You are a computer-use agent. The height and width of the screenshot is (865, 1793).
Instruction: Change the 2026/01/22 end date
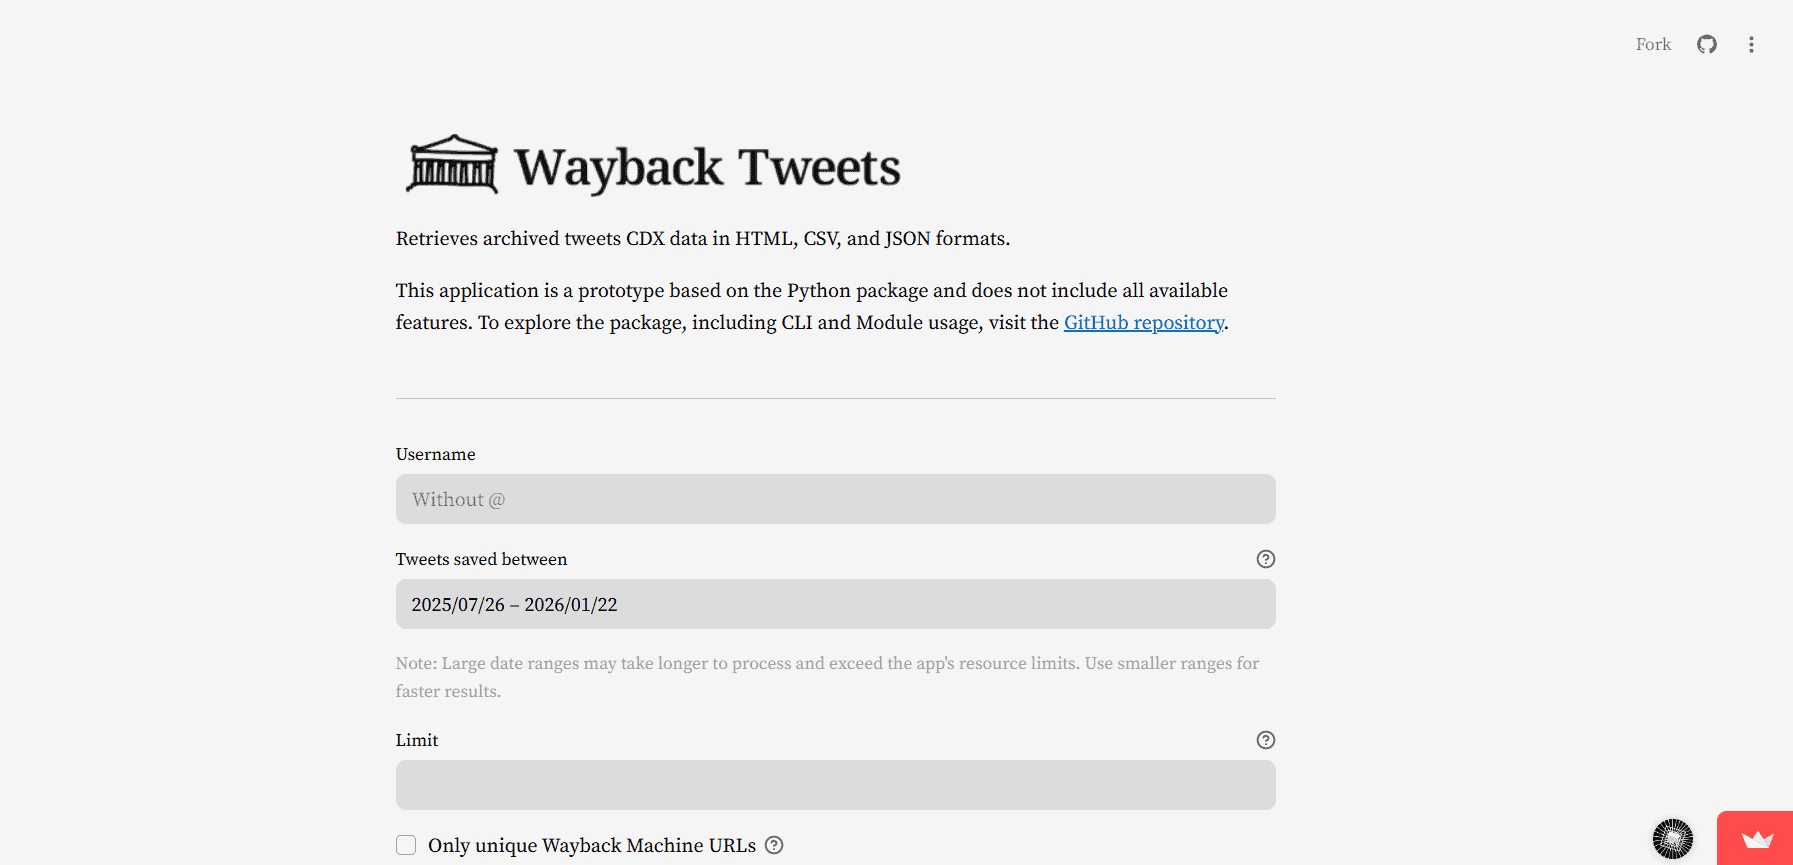(572, 604)
